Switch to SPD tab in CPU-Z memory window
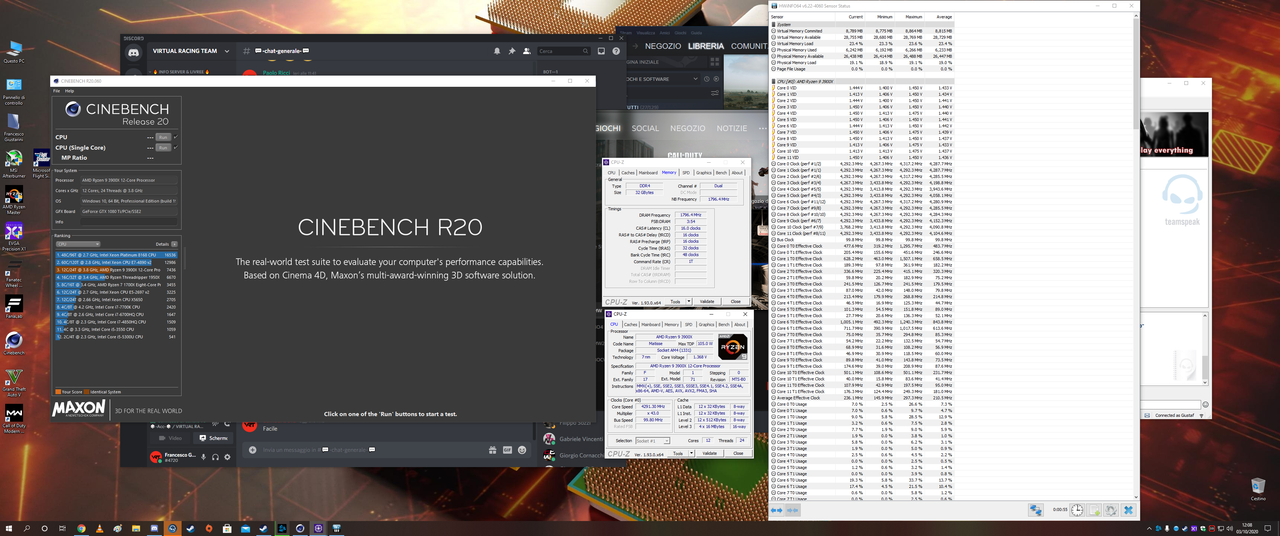This screenshot has height=536, width=1280. point(686,172)
